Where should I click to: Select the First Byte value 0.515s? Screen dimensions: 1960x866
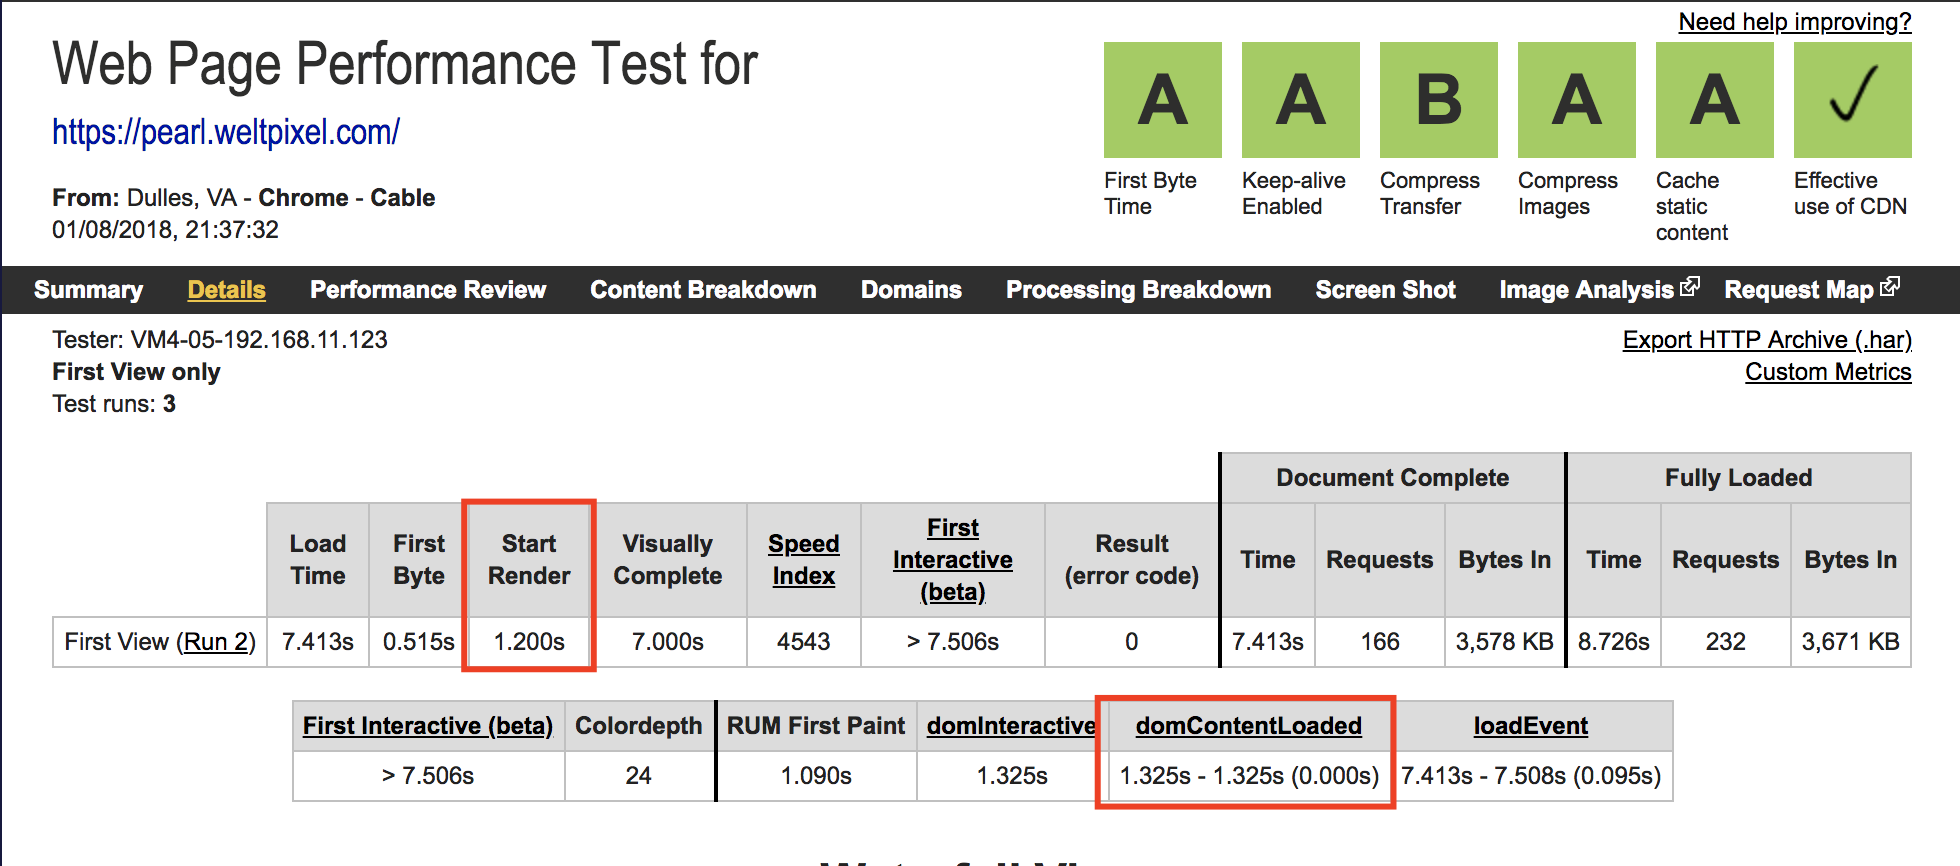pyautogui.click(x=419, y=642)
